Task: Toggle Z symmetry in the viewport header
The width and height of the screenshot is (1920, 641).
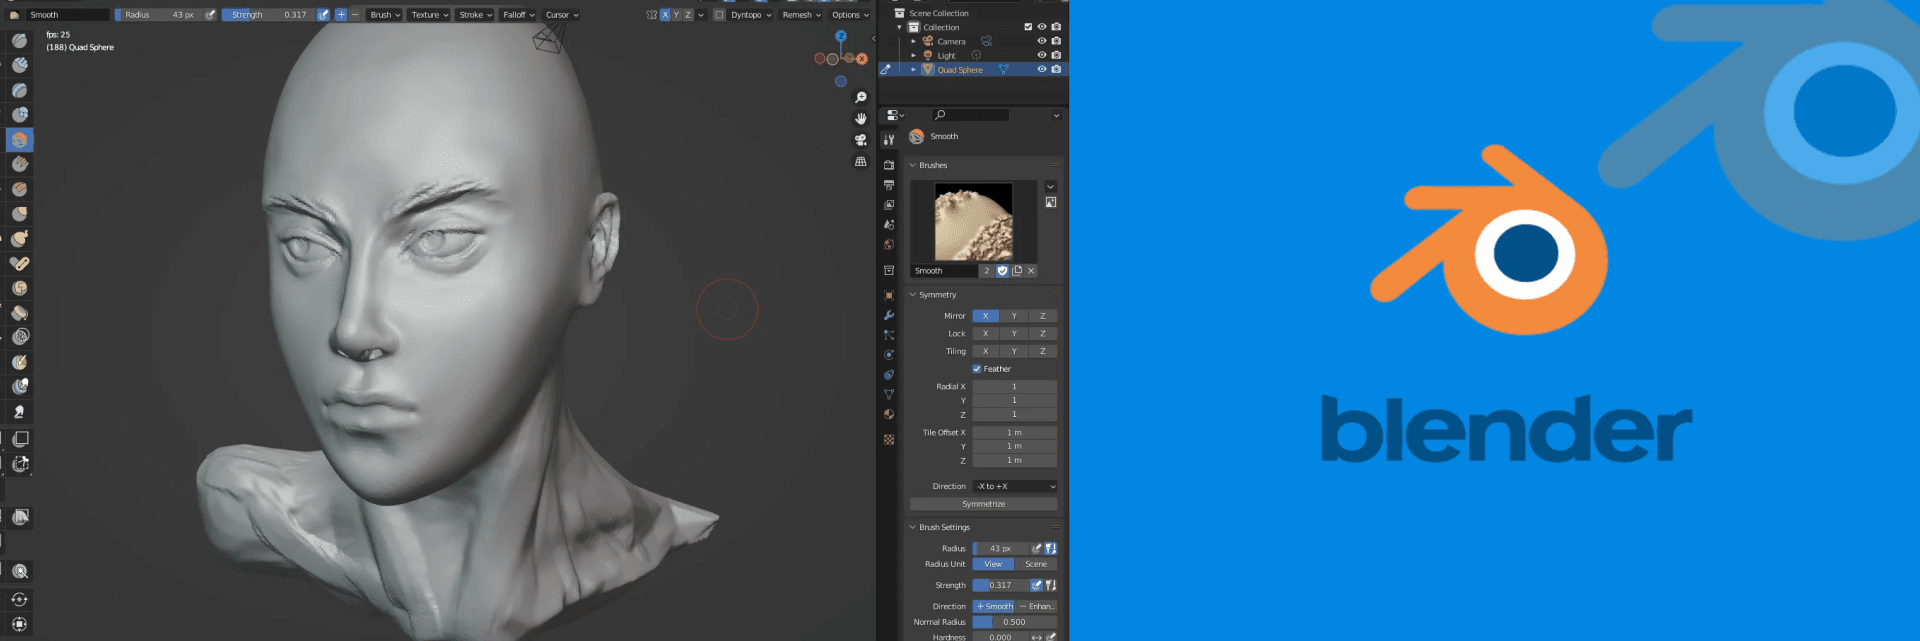Action: coord(688,15)
